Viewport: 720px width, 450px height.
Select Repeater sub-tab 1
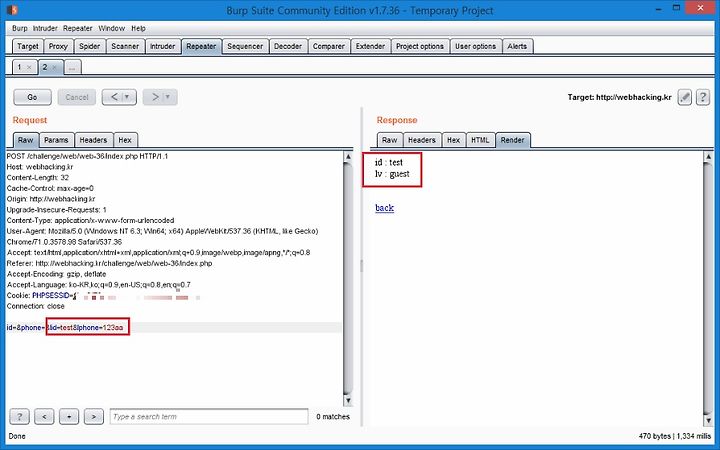tap(19, 67)
